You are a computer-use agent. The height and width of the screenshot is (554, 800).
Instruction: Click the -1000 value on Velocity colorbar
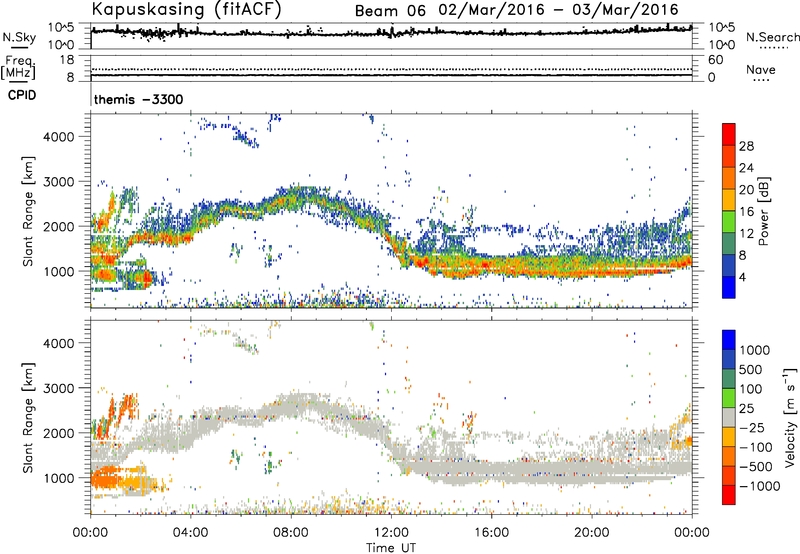[760, 486]
